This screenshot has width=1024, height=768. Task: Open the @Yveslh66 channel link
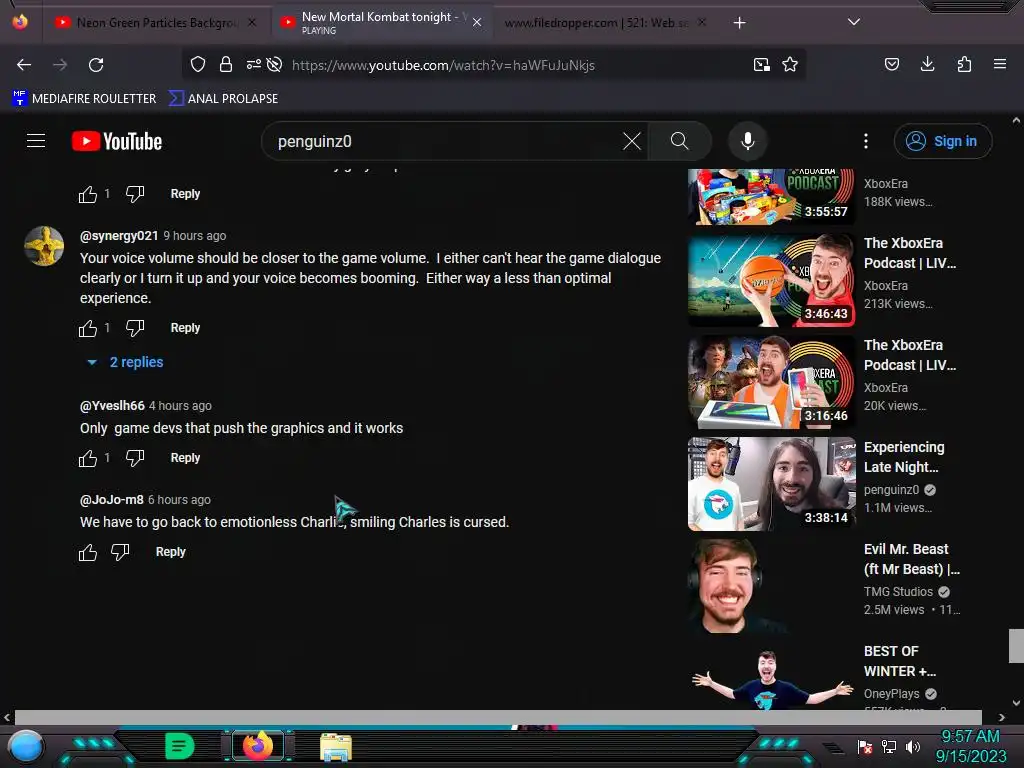112,406
